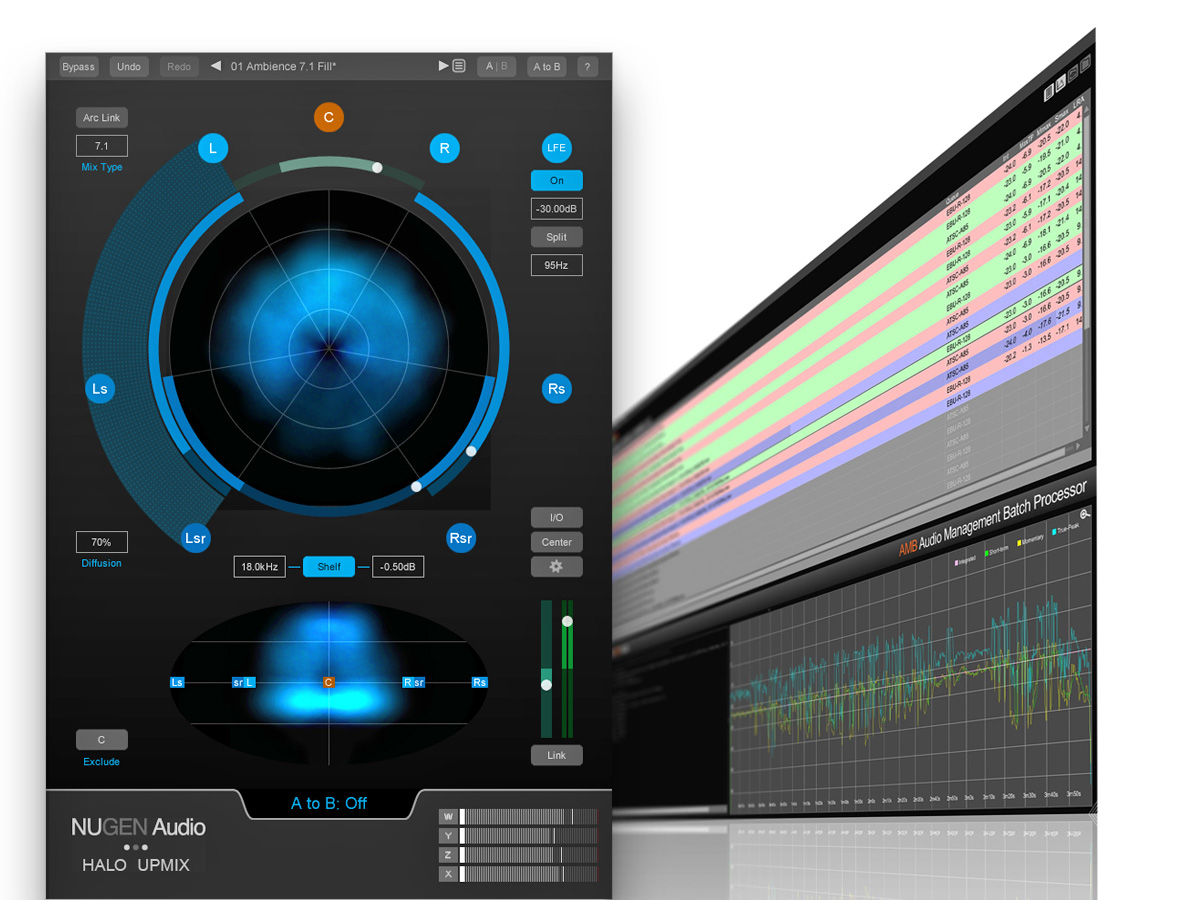The height and width of the screenshot is (900, 1200).
Task: Click the 70% Diffusion value field
Action: click(101, 542)
